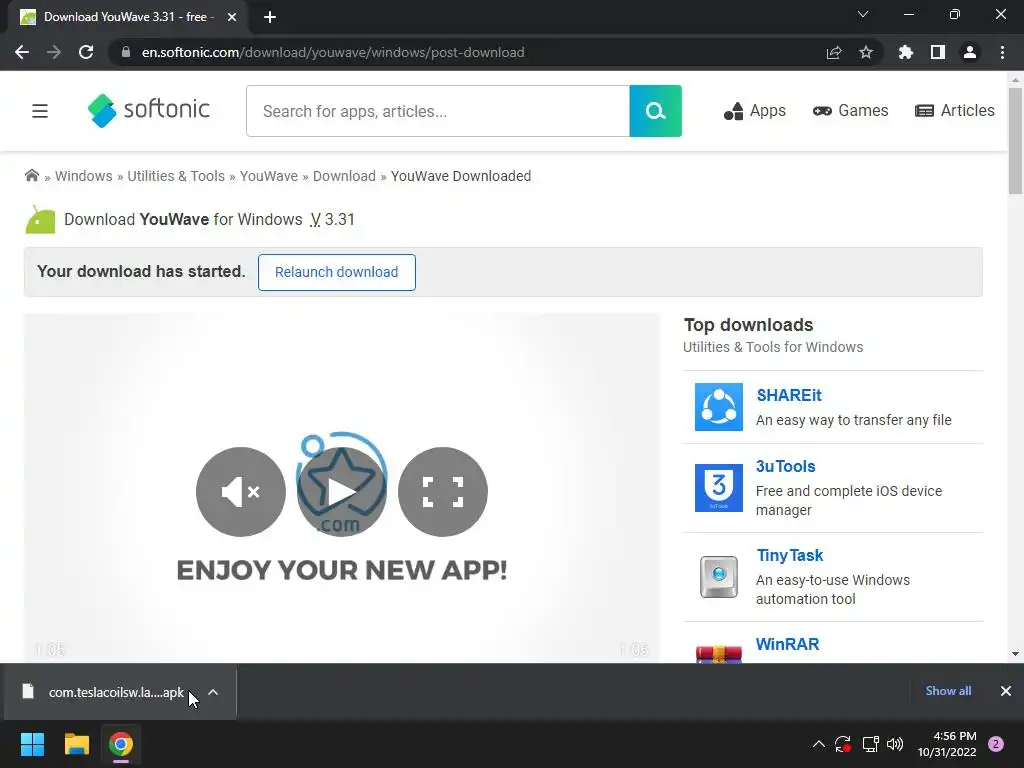The width and height of the screenshot is (1024, 768).
Task: Click the Relaunch download button
Action: 336,272
